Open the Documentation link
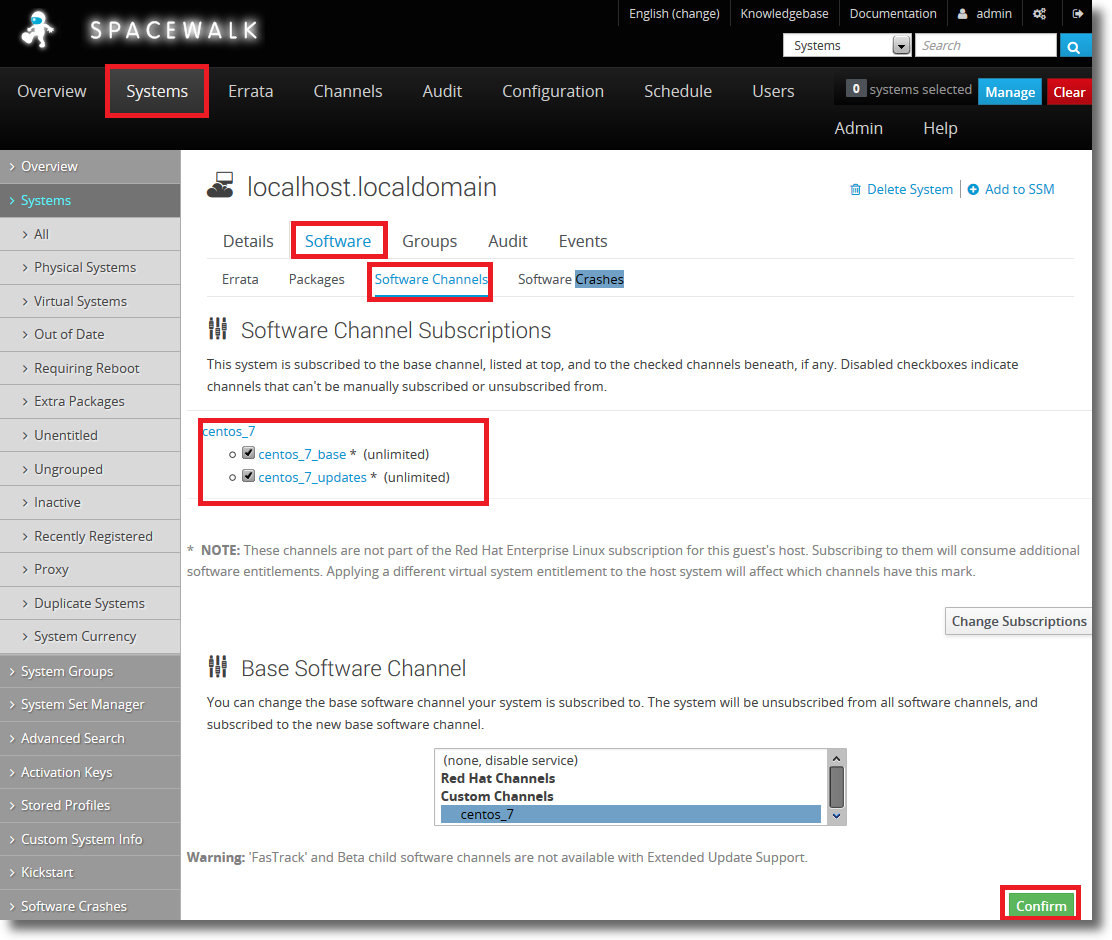Screen dimensions: 1112x940 (x=893, y=13)
